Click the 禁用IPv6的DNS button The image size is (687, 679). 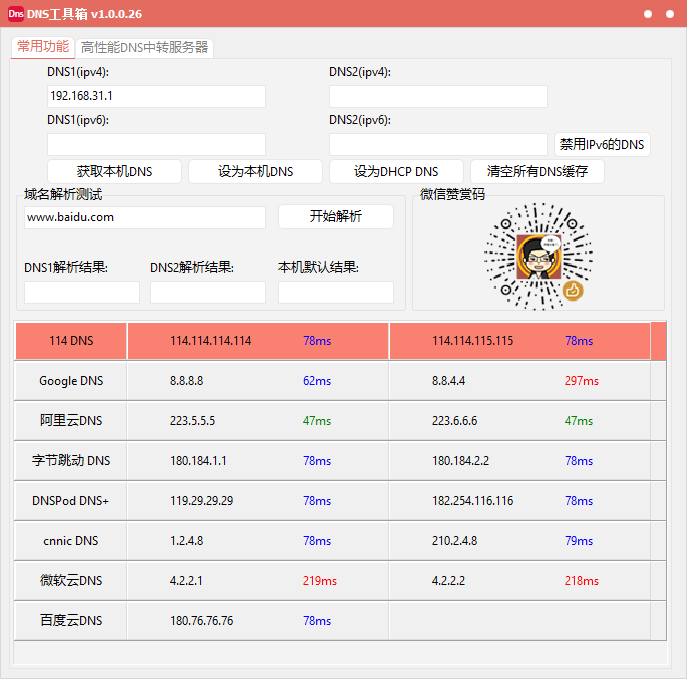coord(602,144)
